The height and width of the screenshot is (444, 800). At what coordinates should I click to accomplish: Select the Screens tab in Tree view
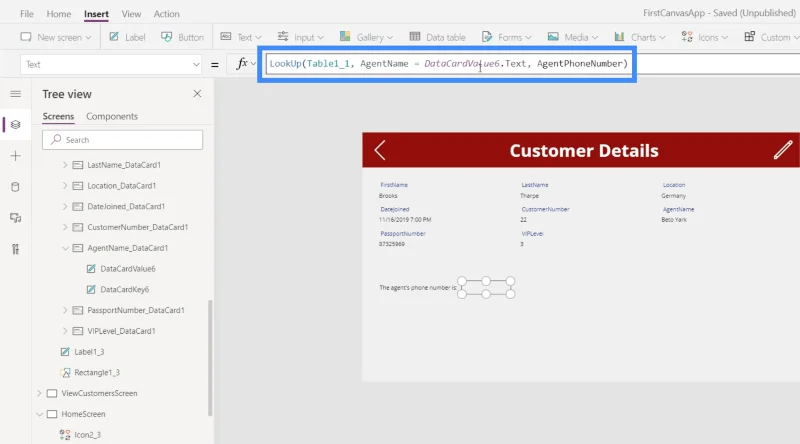pyautogui.click(x=58, y=116)
